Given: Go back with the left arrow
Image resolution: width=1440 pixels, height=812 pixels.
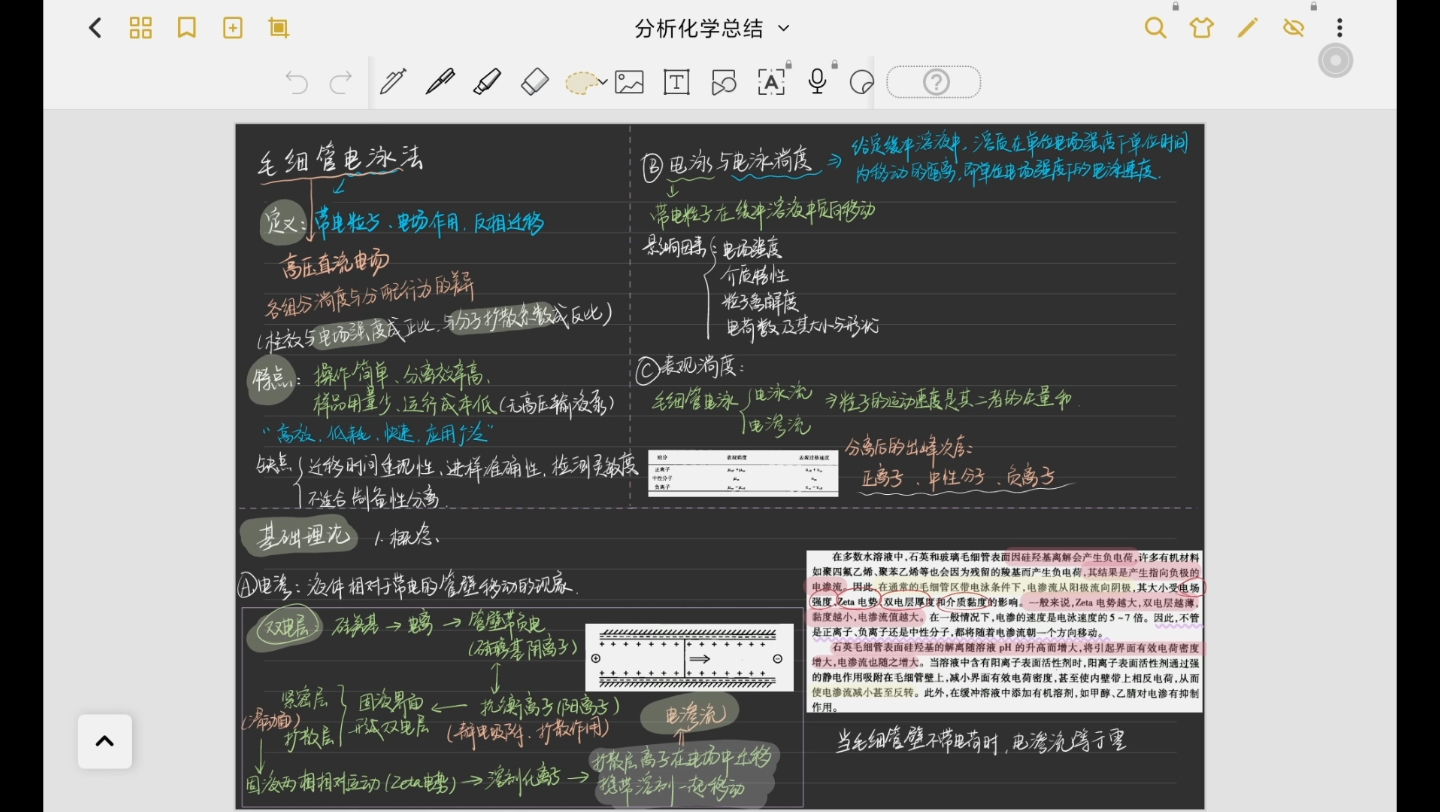Looking at the screenshot, I should [95, 28].
